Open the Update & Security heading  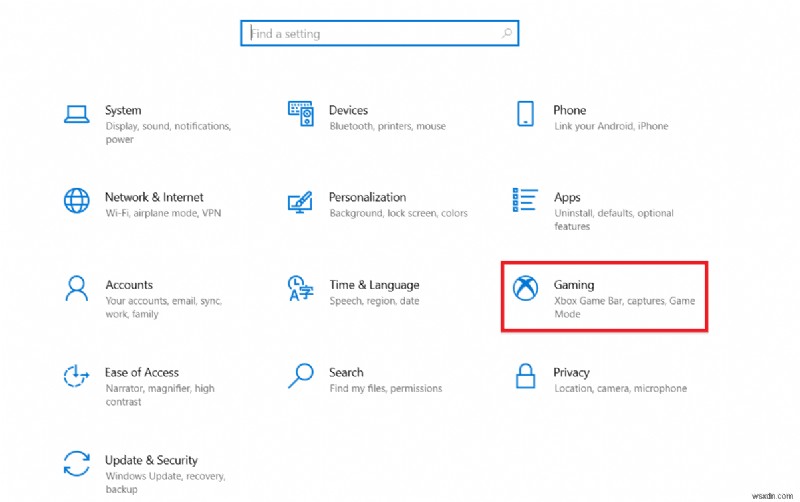pos(151,460)
